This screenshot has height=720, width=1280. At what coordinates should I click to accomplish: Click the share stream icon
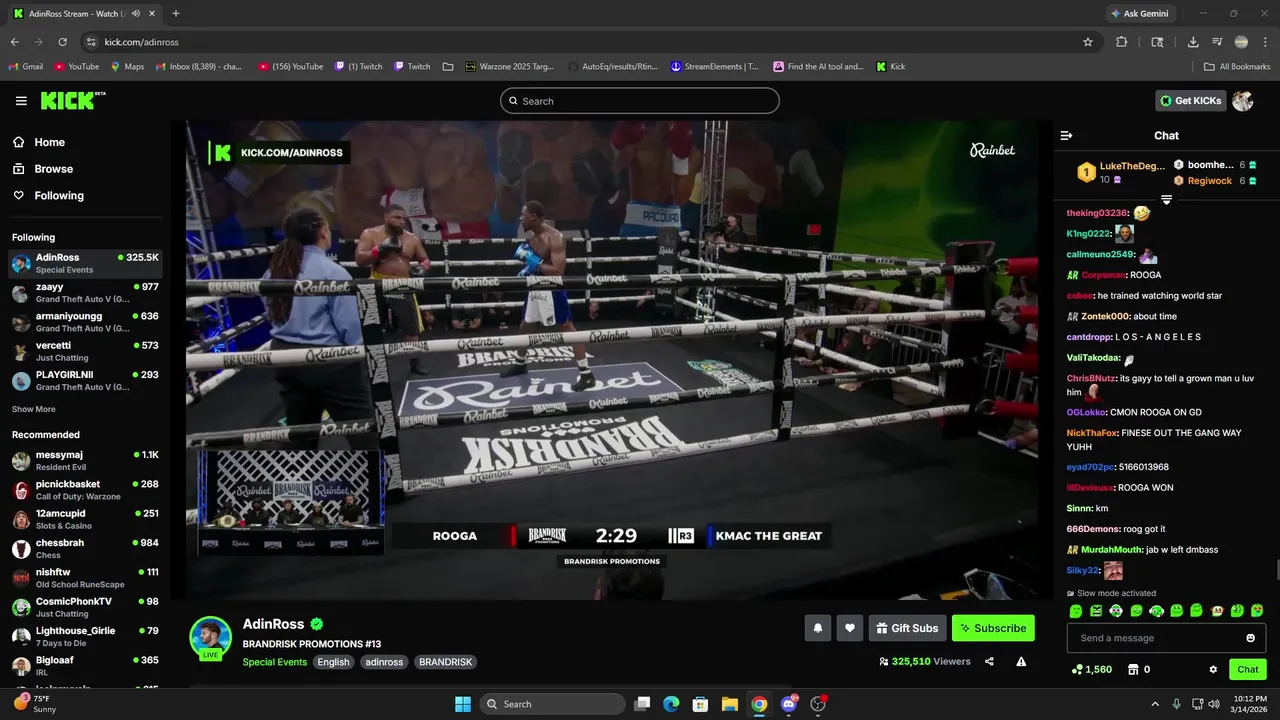click(989, 661)
